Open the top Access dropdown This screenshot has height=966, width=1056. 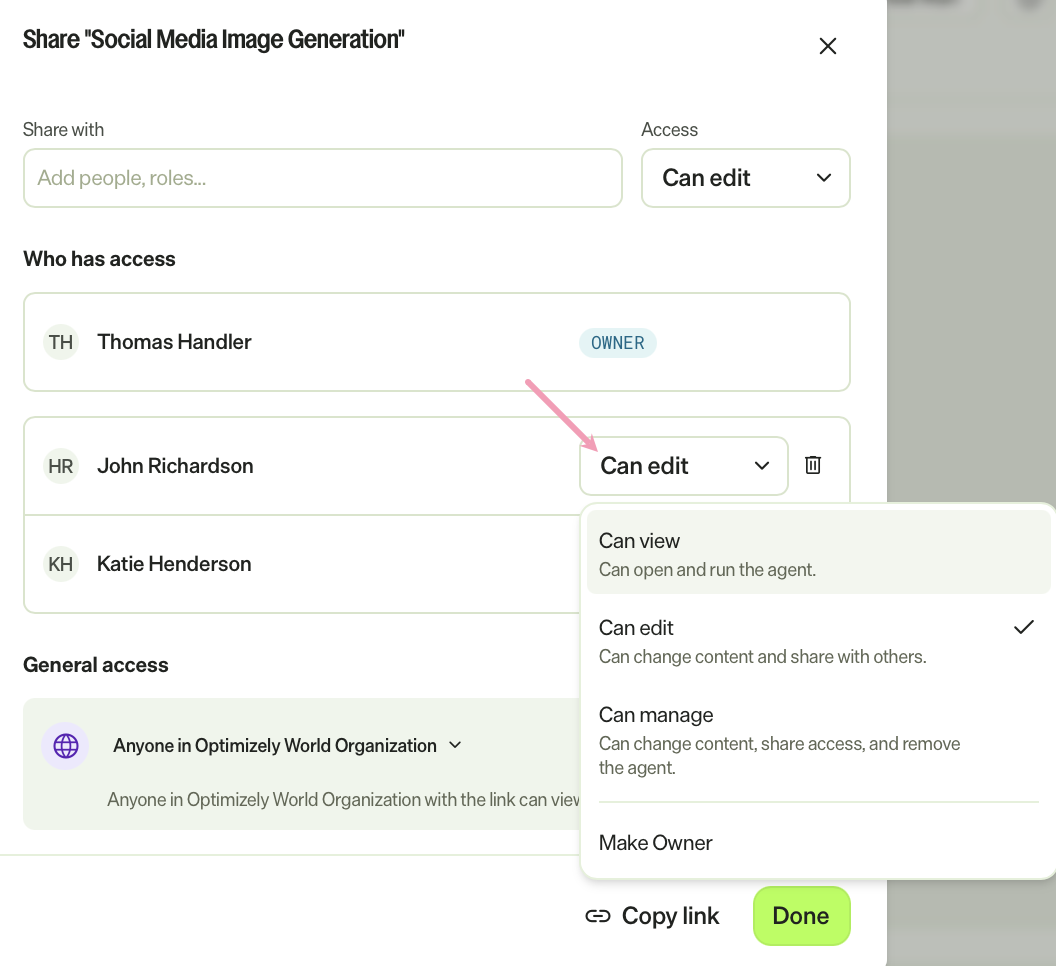[746, 178]
